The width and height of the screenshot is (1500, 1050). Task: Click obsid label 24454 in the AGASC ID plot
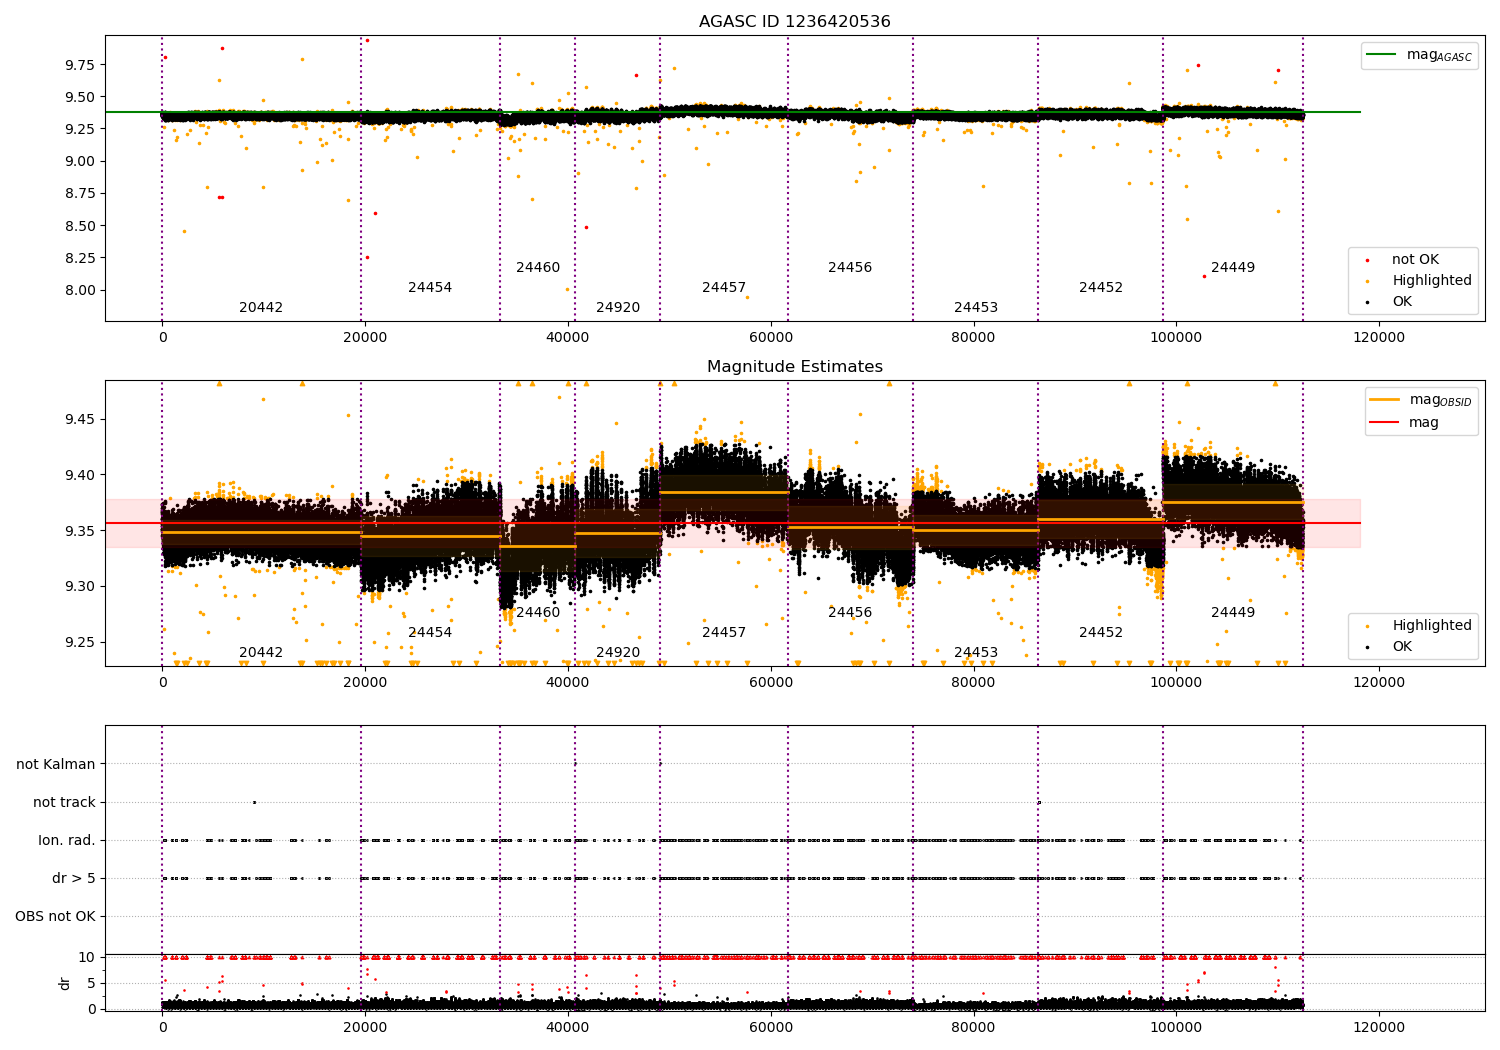pos(430,288)
